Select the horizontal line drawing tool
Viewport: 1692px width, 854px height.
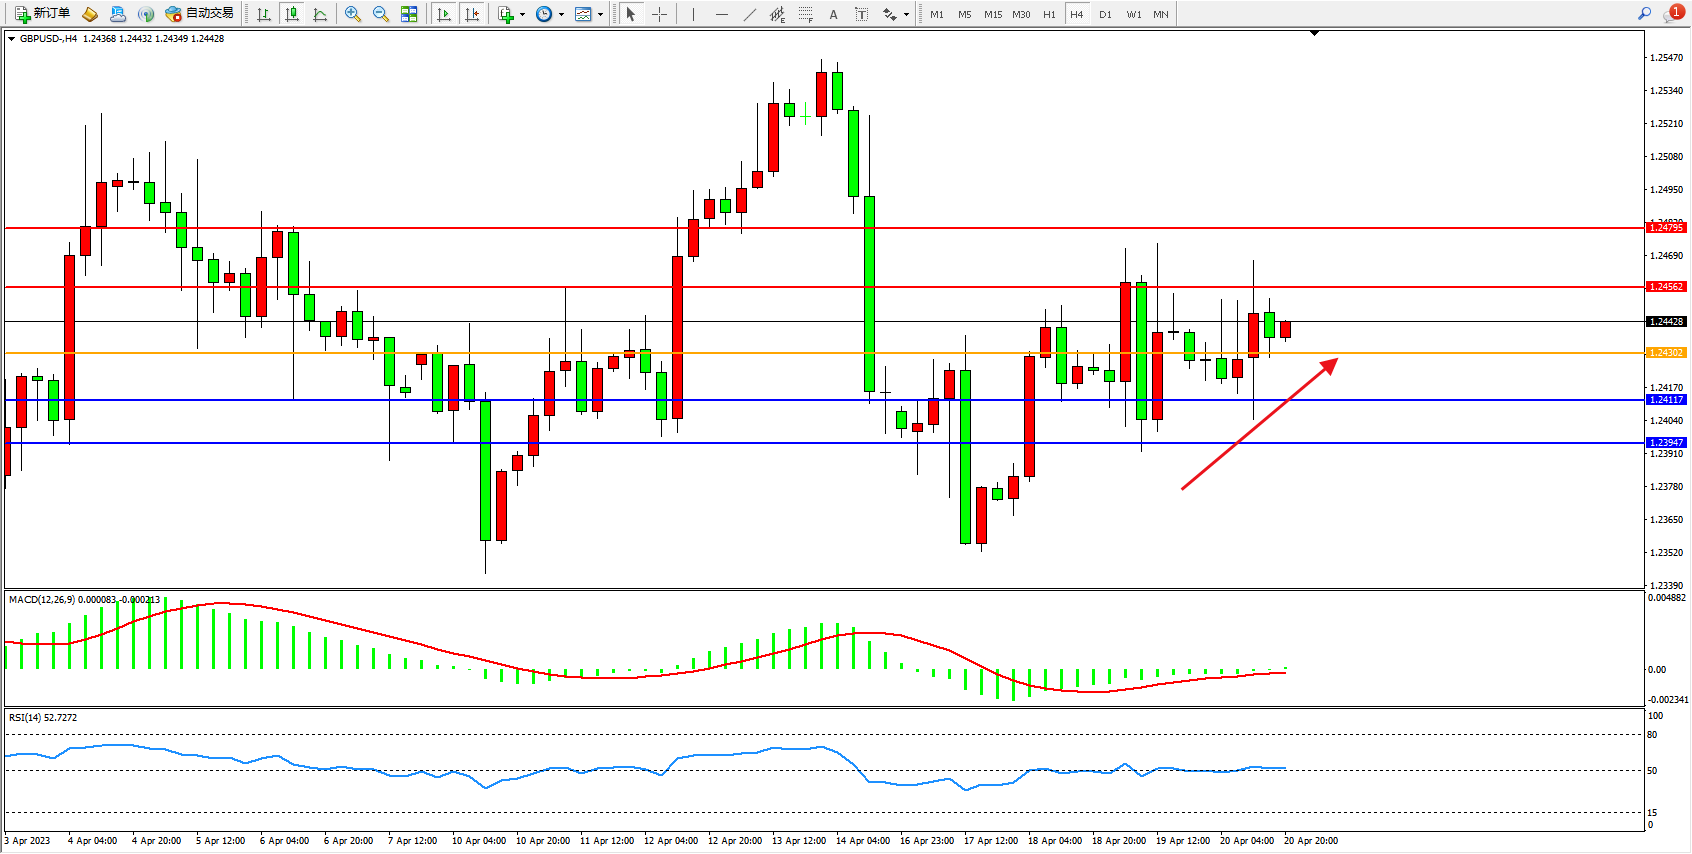(x=721, y=14)
